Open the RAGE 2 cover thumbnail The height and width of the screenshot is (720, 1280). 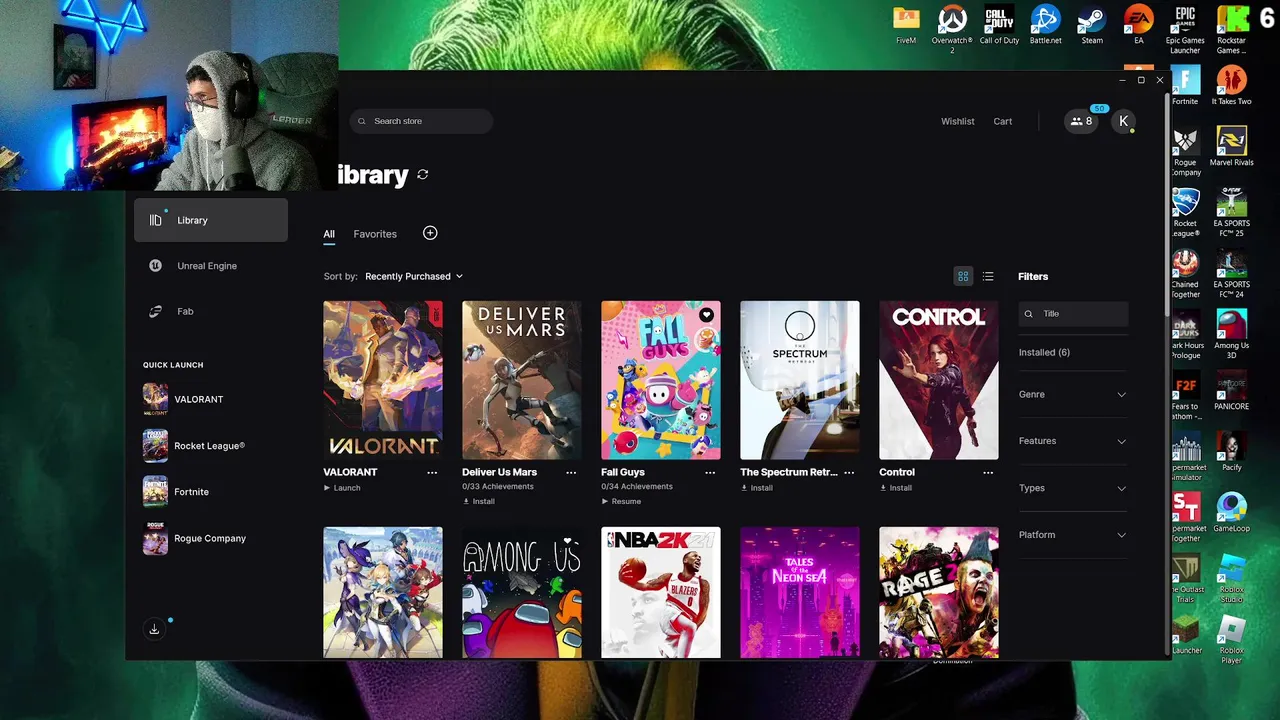pos(938,593)
